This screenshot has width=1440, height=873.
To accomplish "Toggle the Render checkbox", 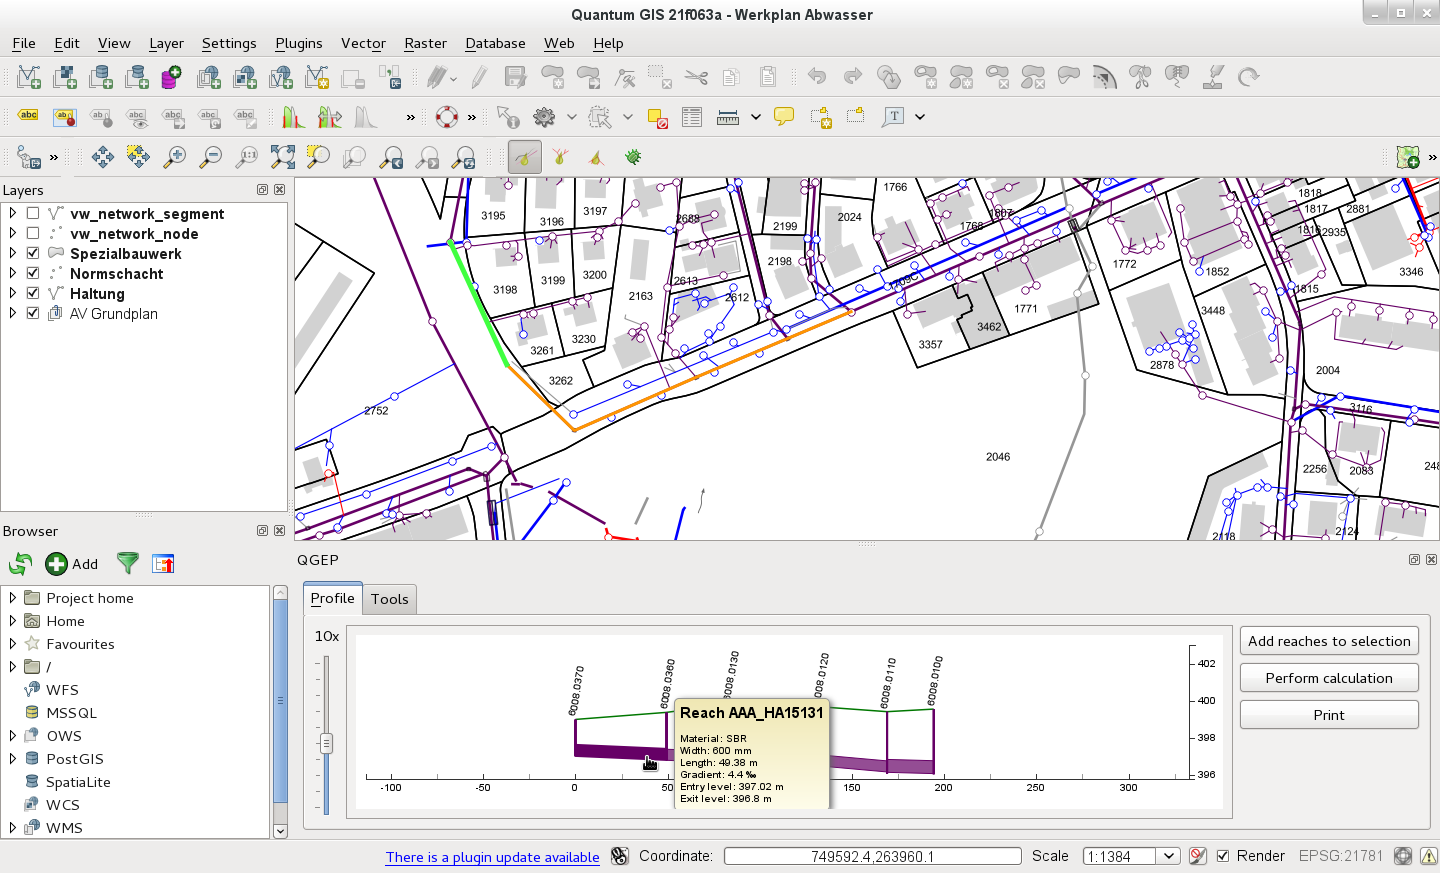I will (1222, 856).
